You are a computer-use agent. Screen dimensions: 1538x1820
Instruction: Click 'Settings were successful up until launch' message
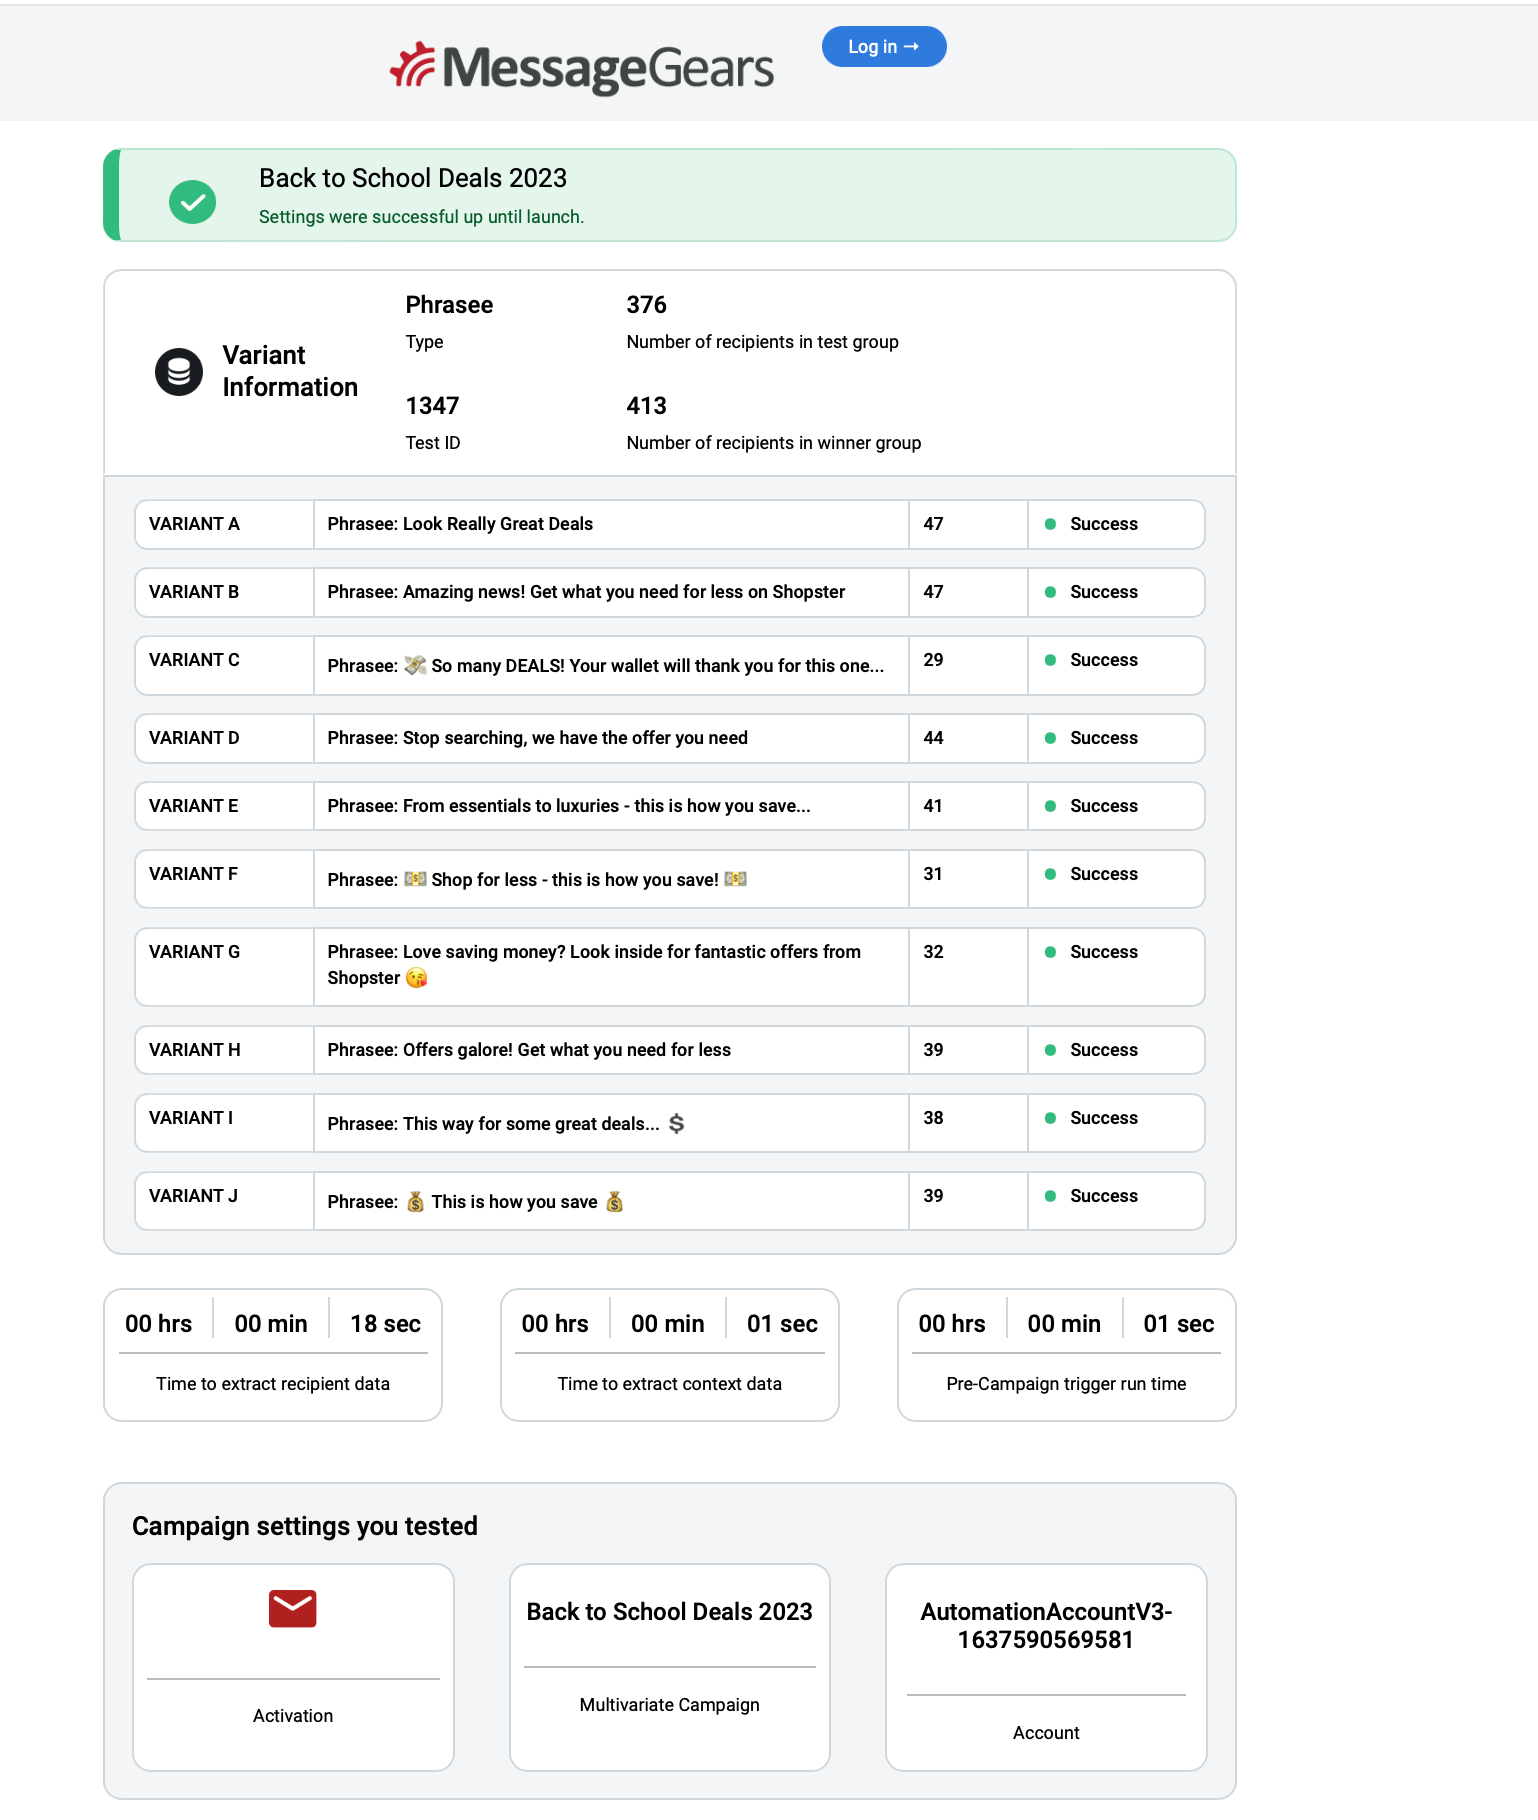(421, 217)
